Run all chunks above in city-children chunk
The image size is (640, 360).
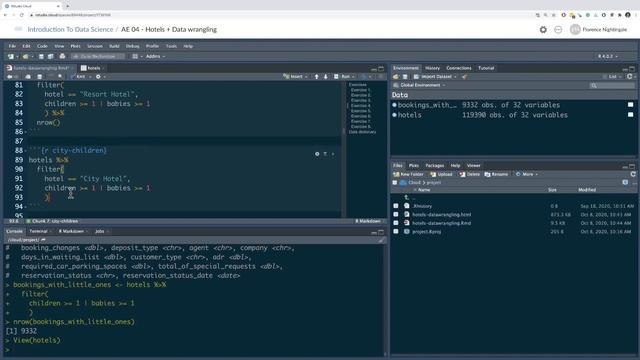coord(325,154)
